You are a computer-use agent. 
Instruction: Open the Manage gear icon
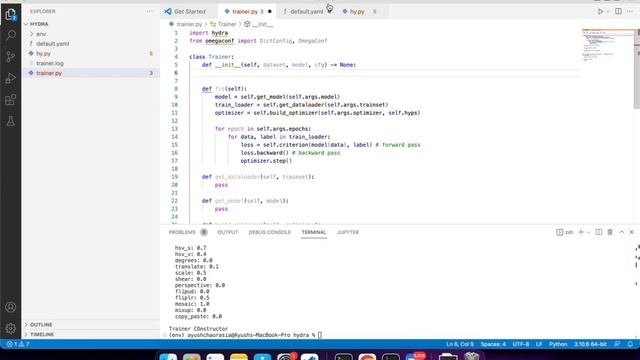pyautogui.click(x=11, y=328)
